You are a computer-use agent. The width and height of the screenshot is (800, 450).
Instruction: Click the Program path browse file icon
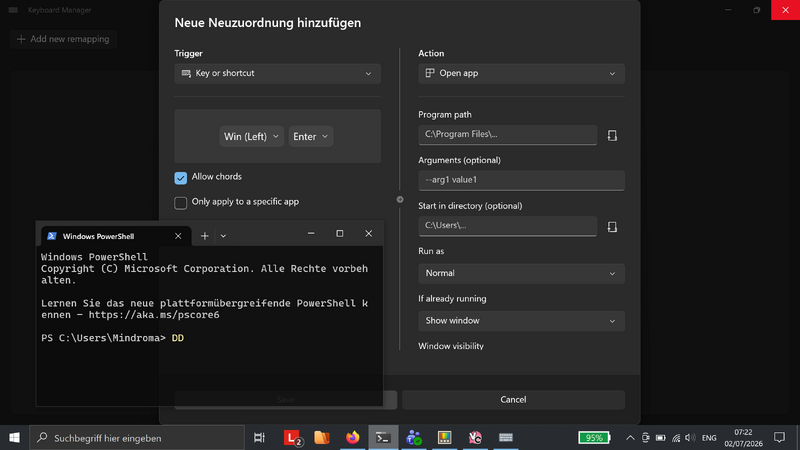(x=612, y=135)
